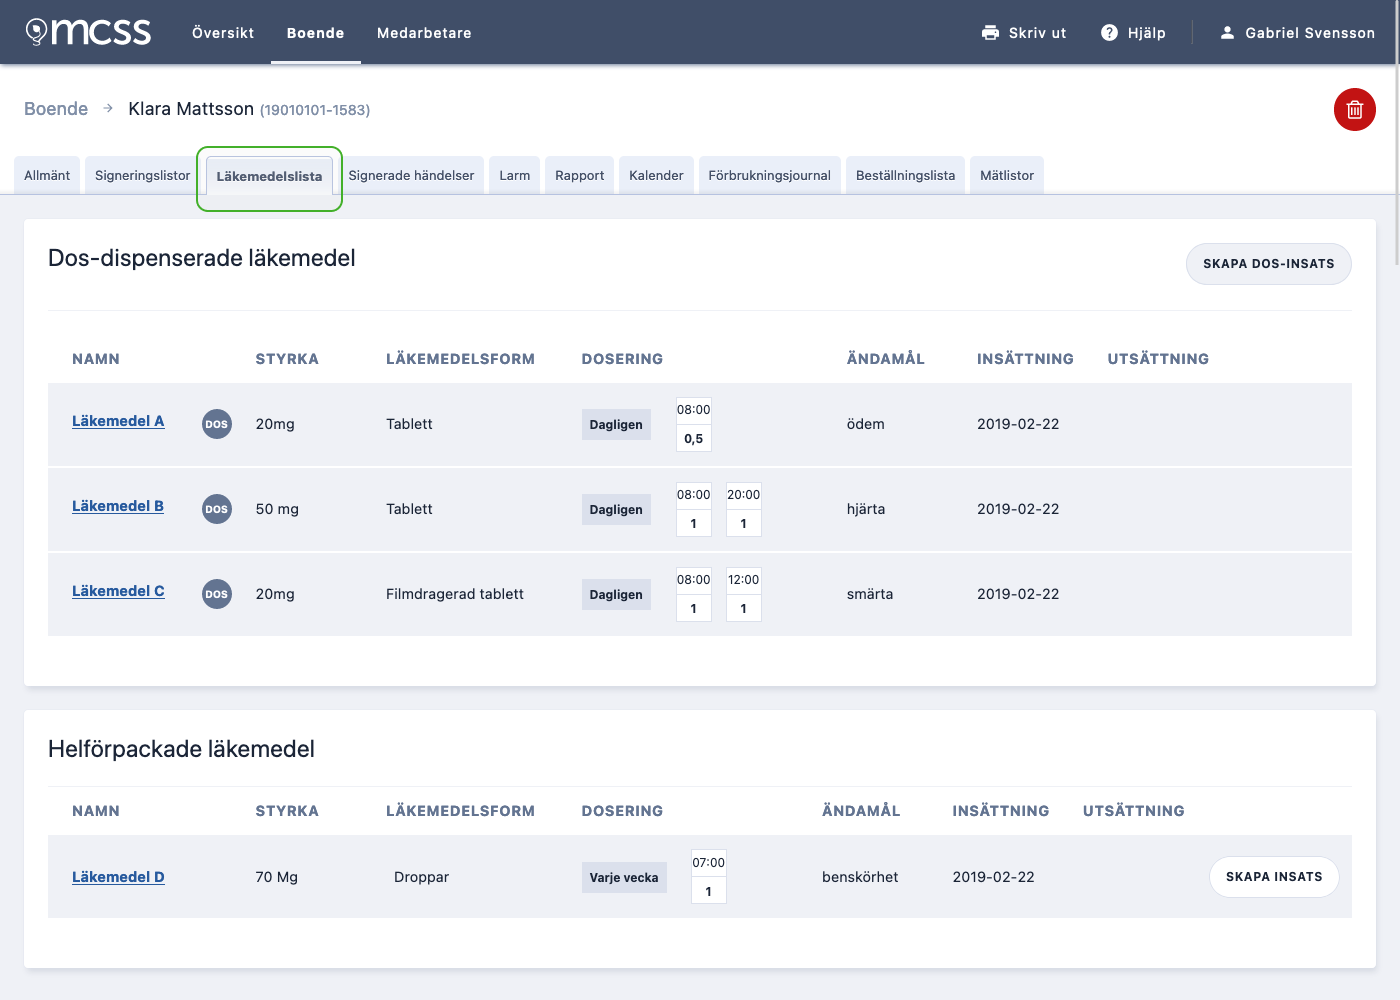Toggle the Dagligen badge for Läkemedel C
Viewport: 1400px width, 1000px height.
tap(616, 594)
